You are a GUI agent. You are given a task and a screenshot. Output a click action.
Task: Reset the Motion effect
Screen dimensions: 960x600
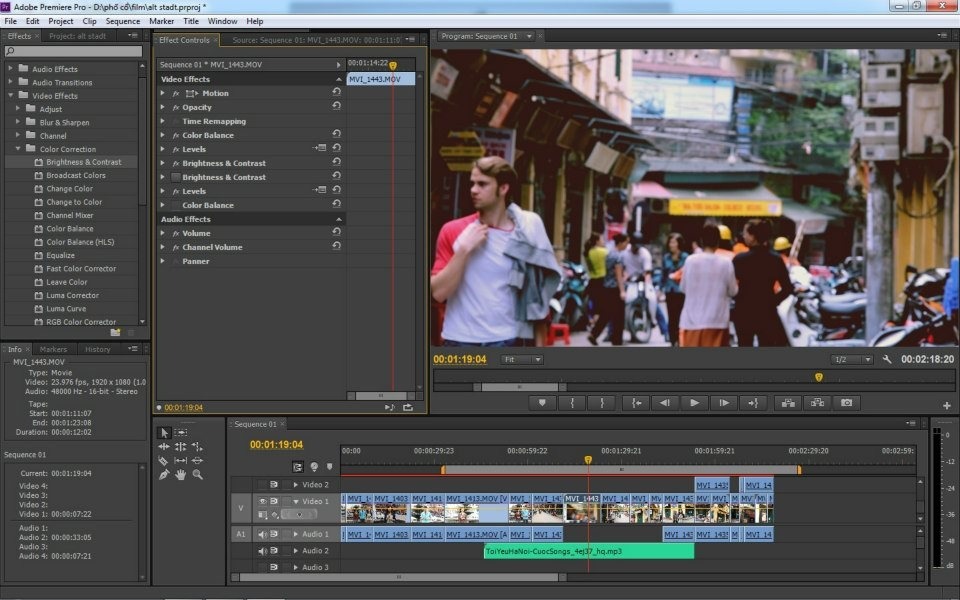coord(336,92)
